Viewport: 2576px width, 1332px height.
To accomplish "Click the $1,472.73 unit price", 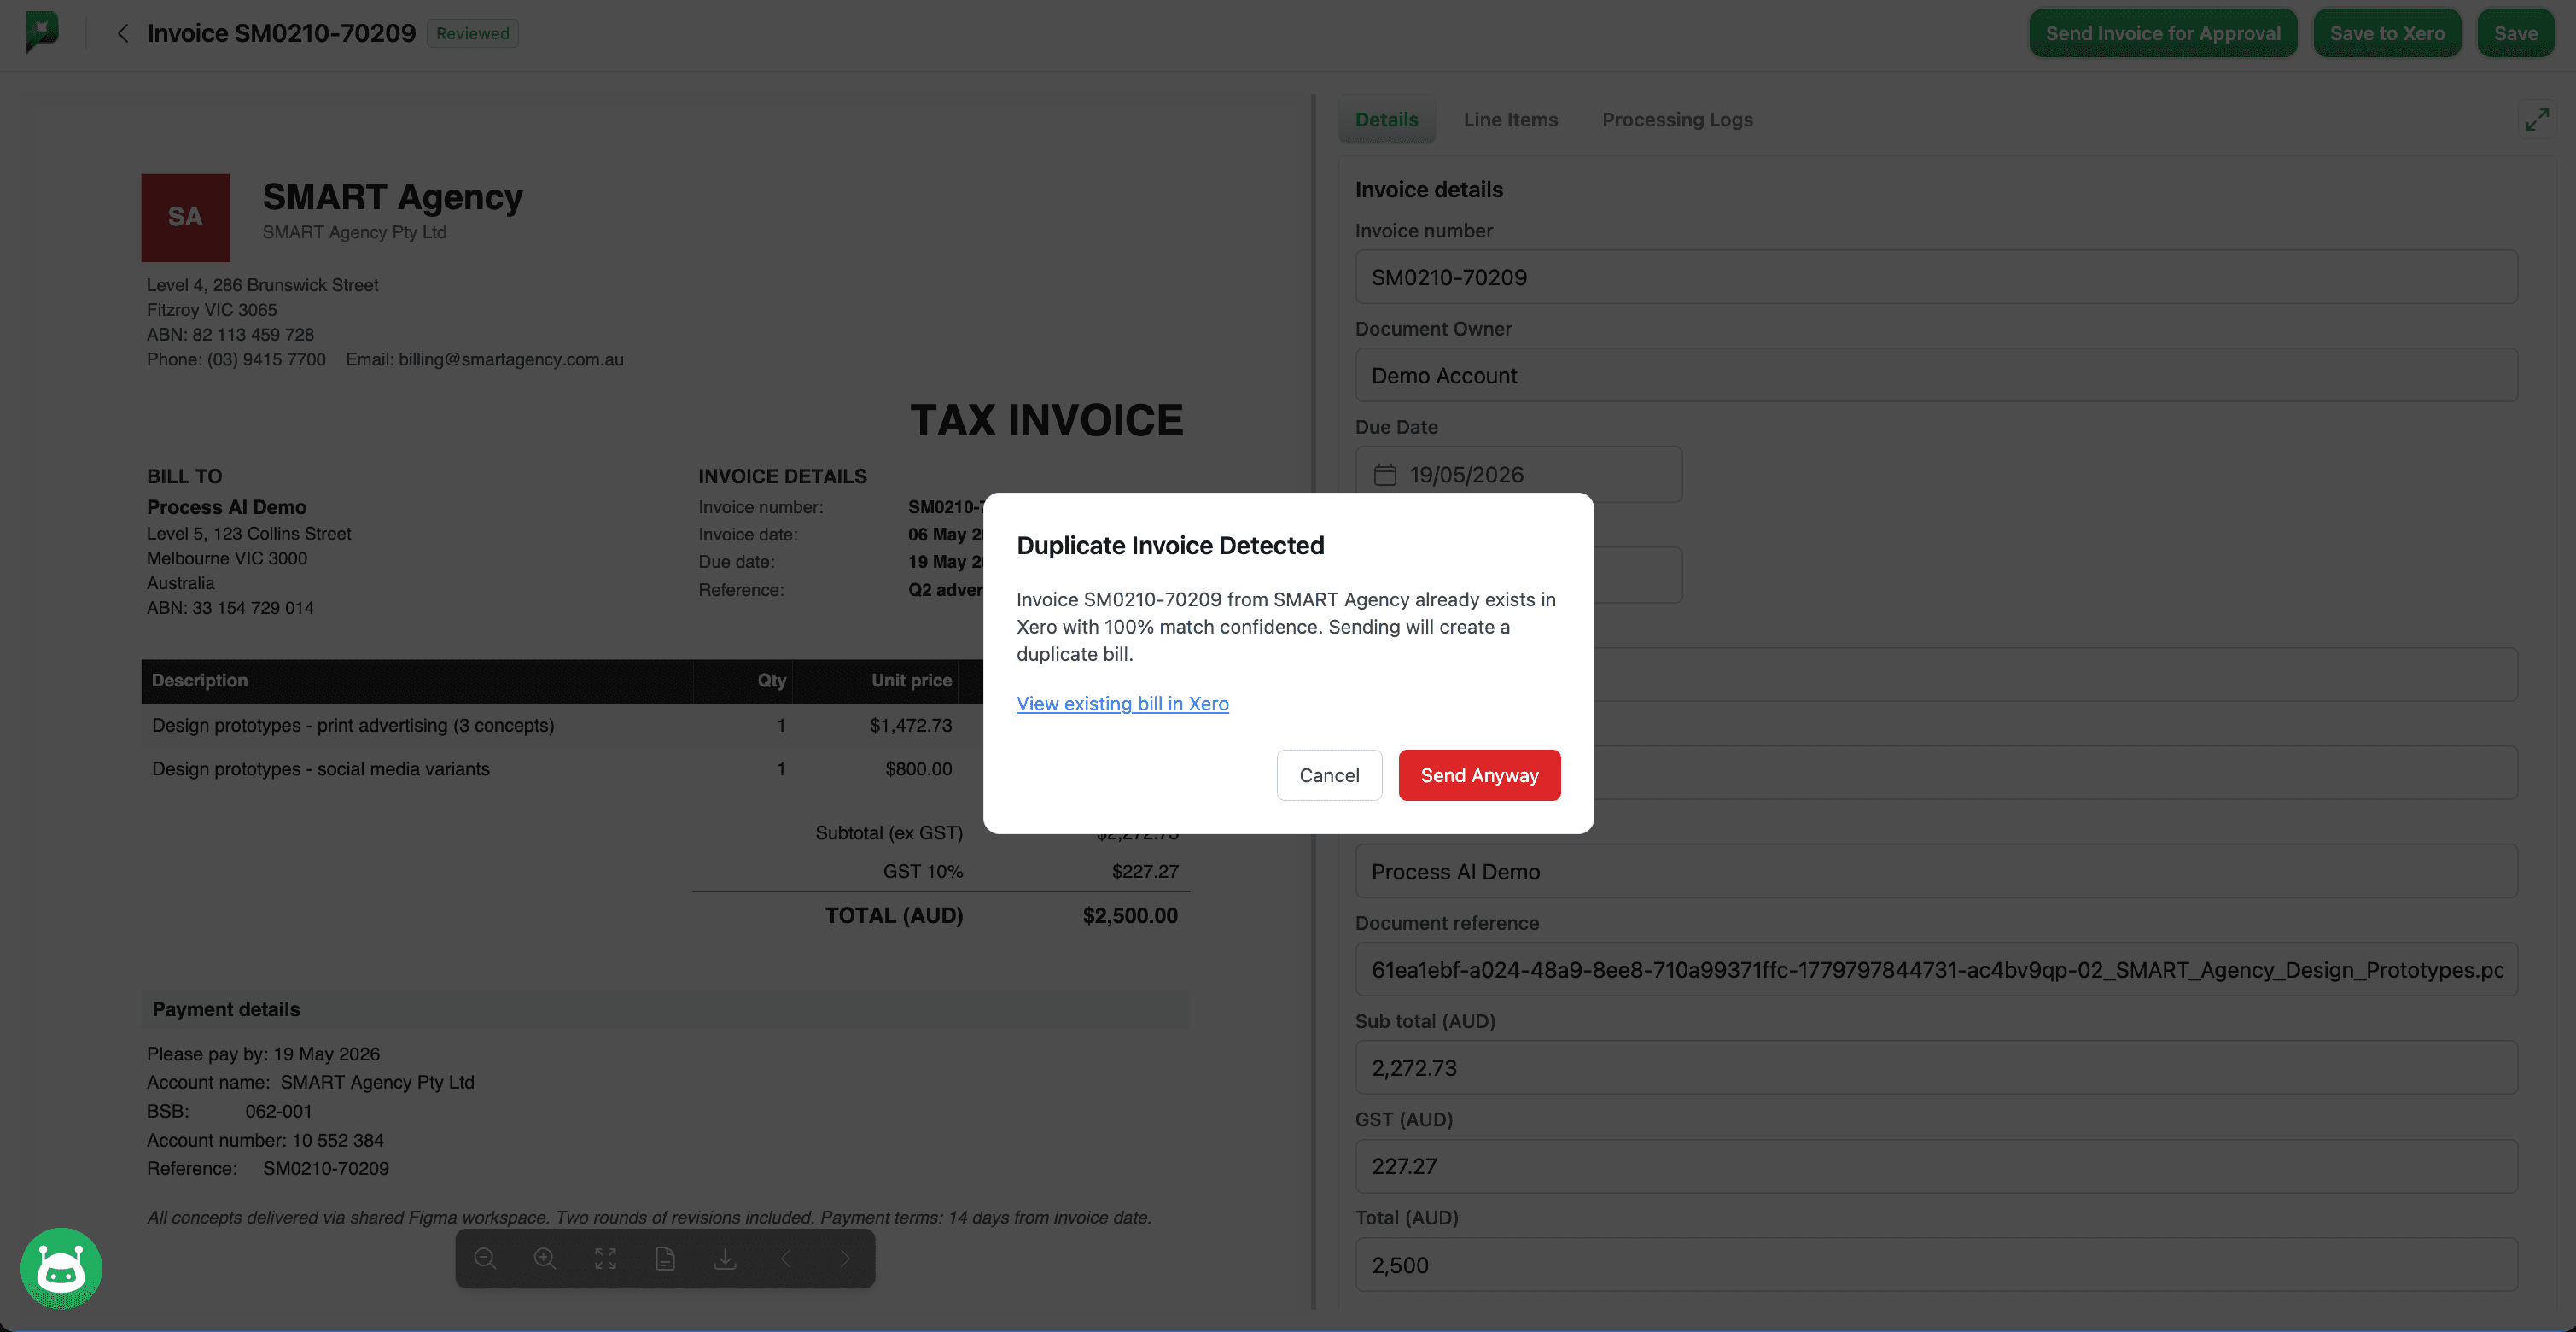I will [910, 725].
